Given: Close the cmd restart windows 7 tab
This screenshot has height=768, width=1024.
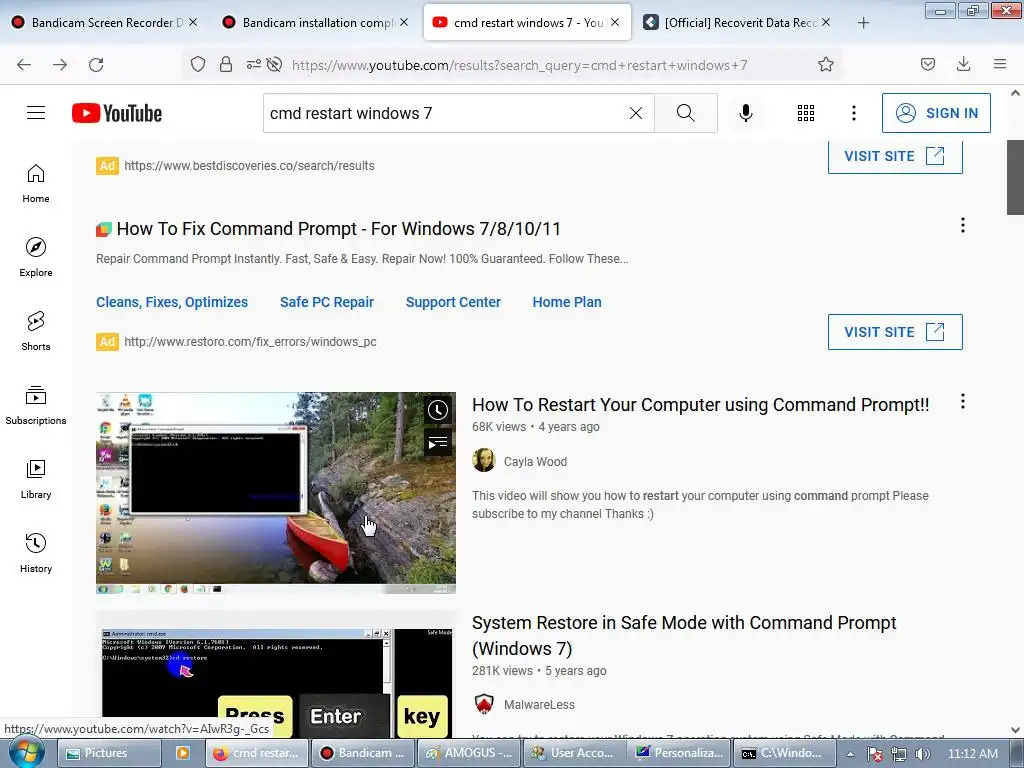Looking at the screenshot, I should pyautogui.click(x=615, y=22).
